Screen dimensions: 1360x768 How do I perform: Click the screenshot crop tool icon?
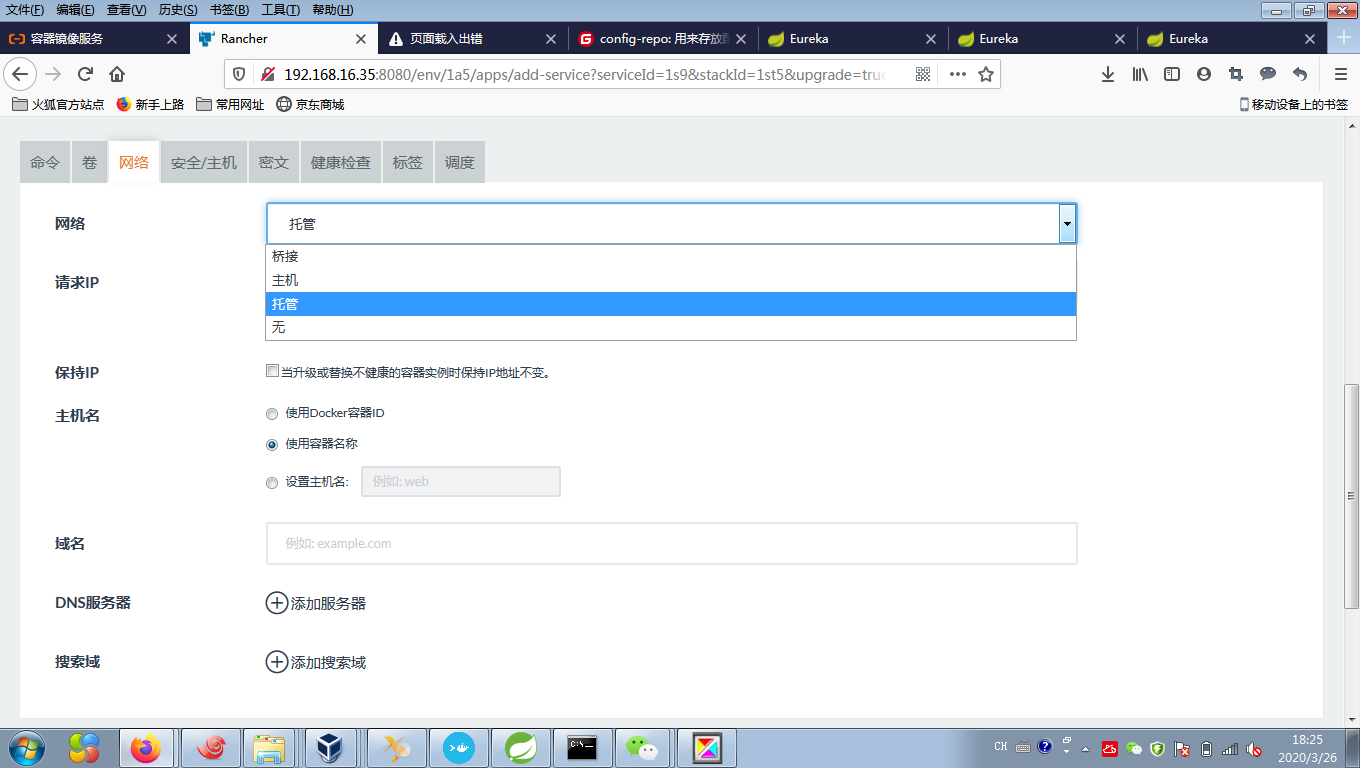tap(1236, 74)
